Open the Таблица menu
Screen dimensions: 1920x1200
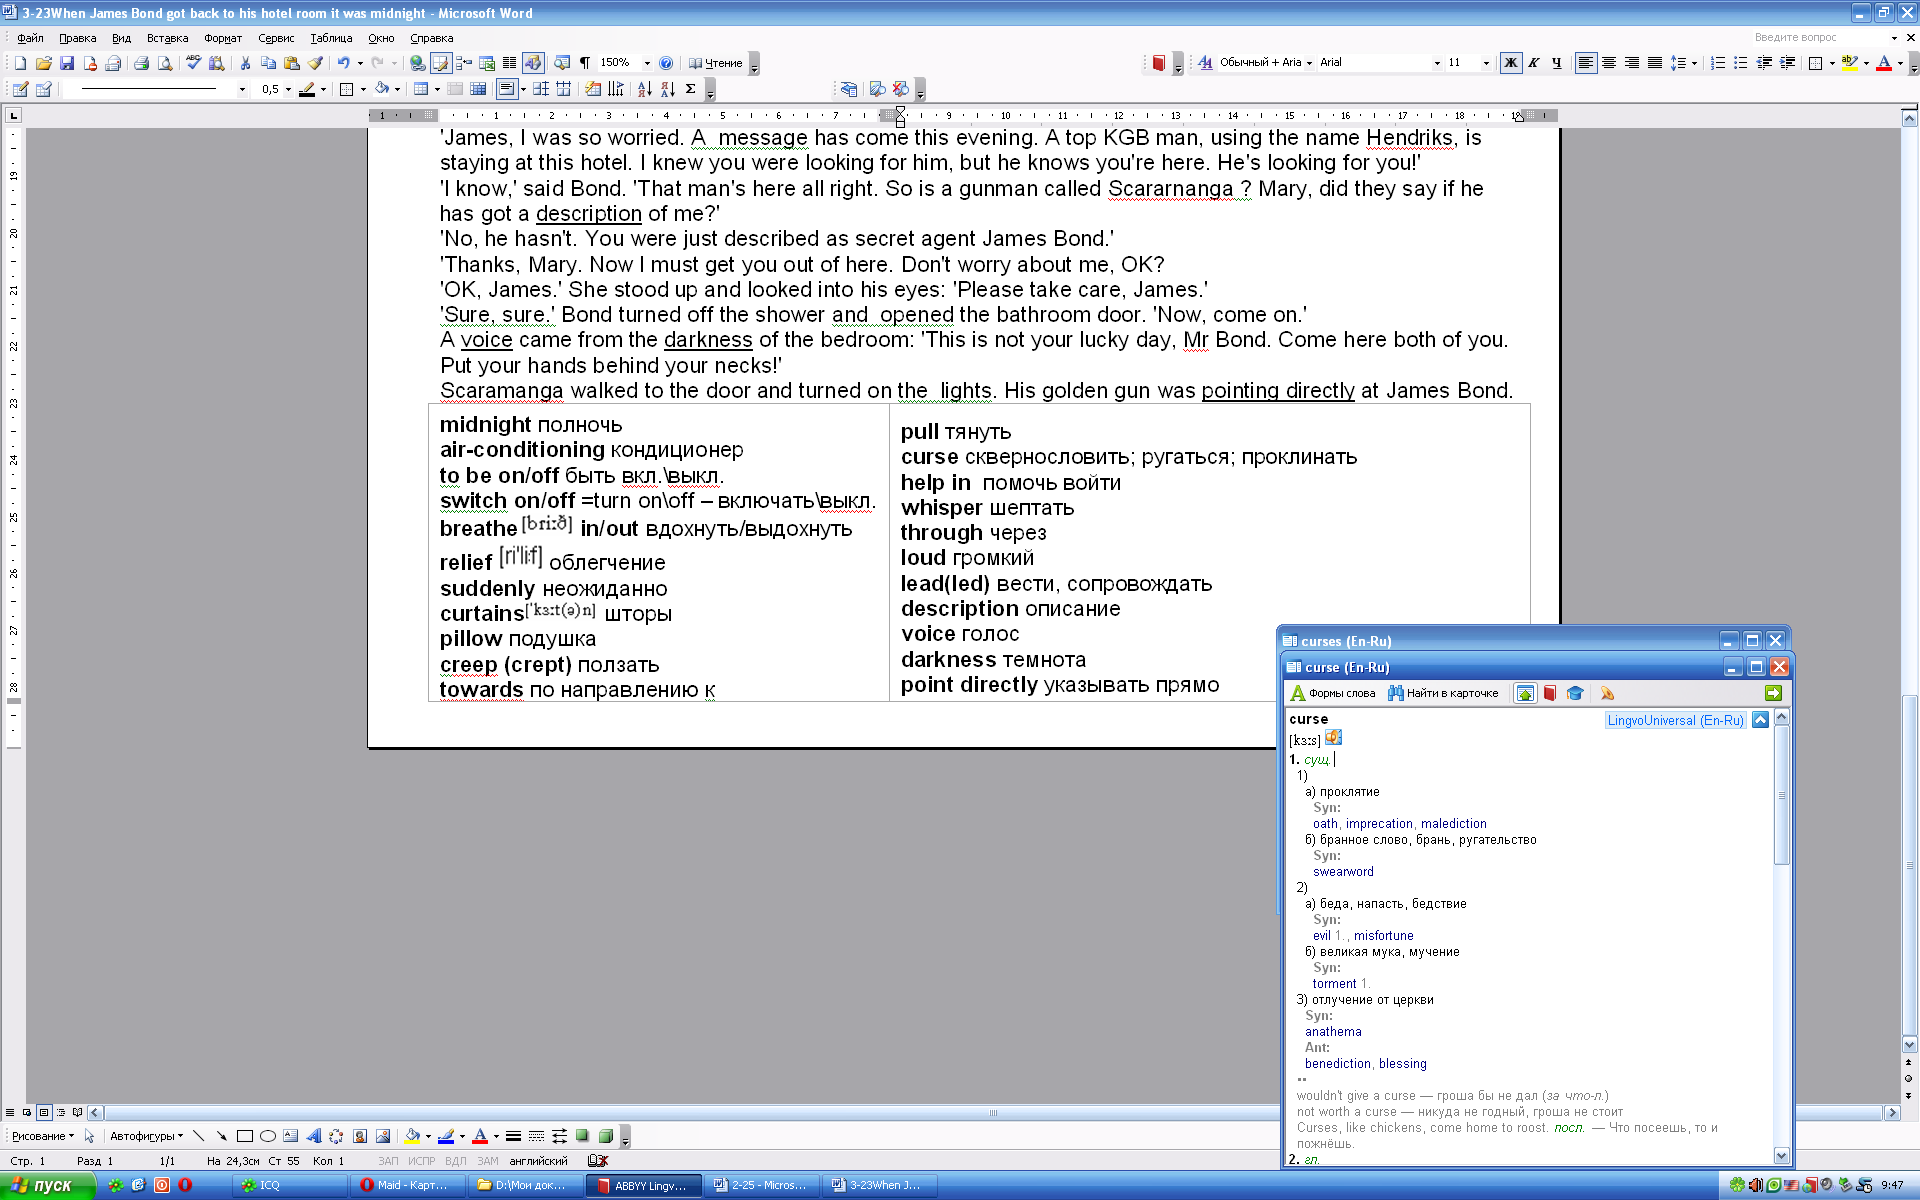(331, 38)
